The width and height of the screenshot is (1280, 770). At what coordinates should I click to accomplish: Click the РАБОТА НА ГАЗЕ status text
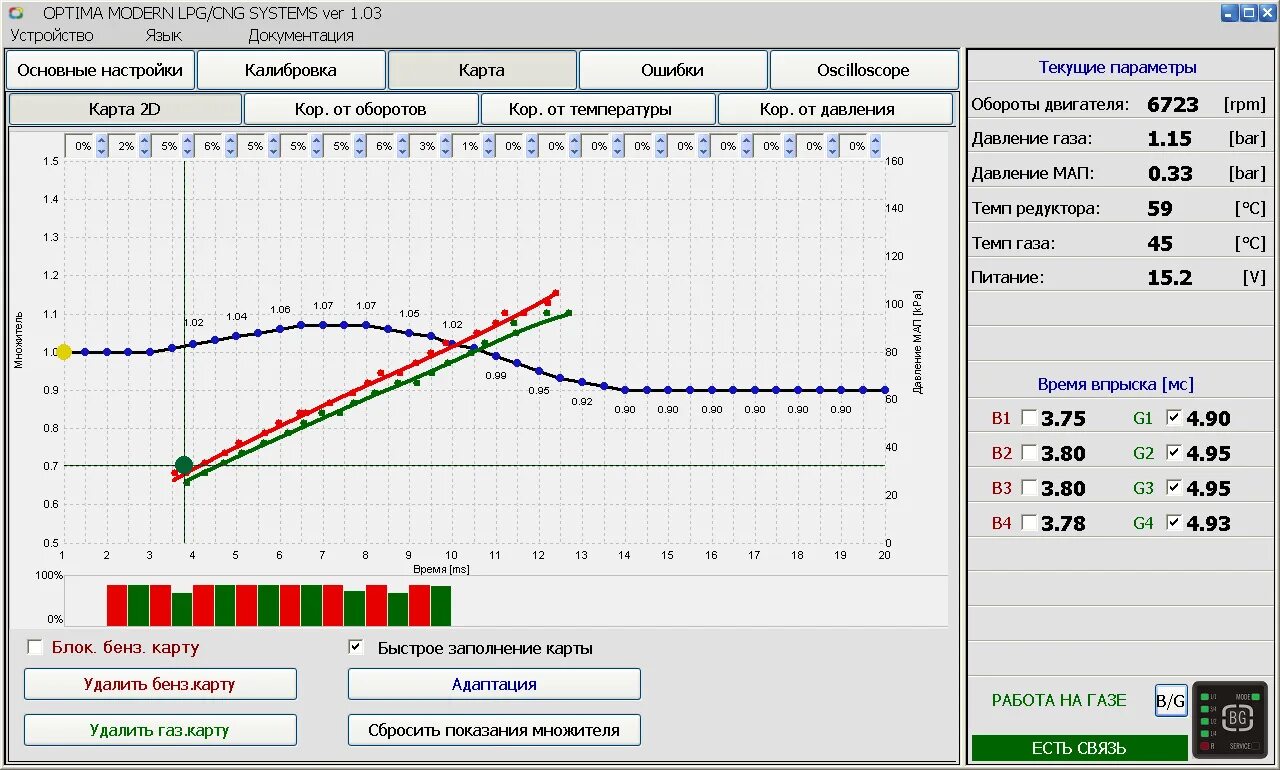pyautogui.click(x=1059, y=700)
